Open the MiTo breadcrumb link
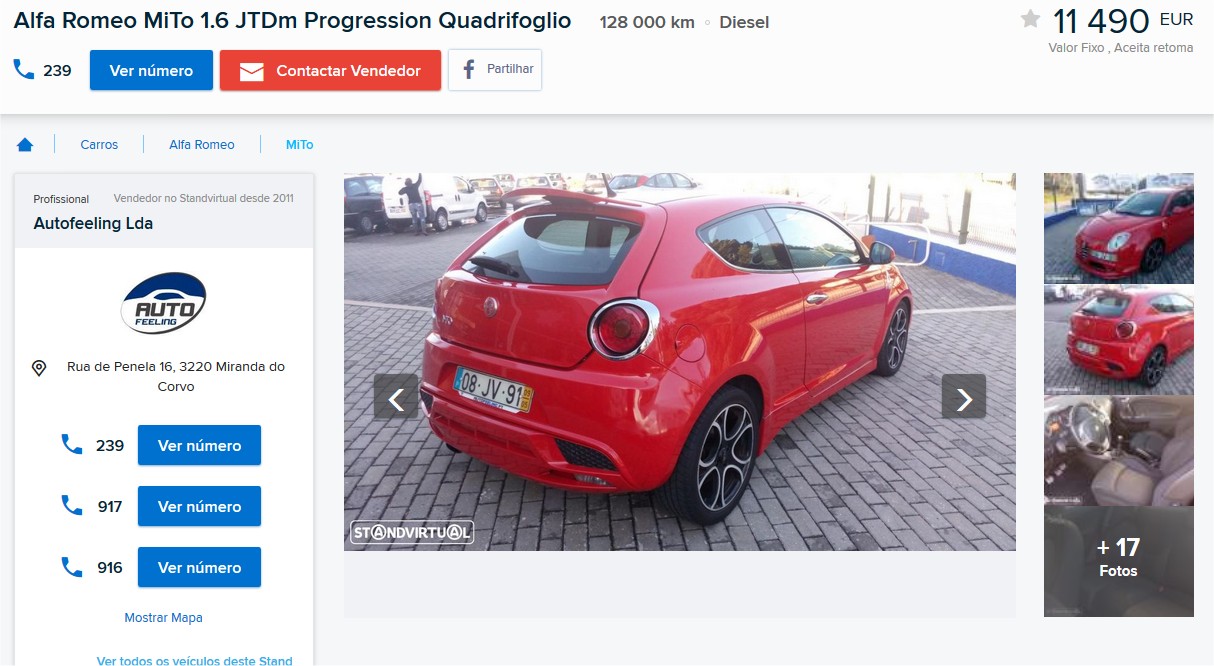 click(x=299, y=145)
